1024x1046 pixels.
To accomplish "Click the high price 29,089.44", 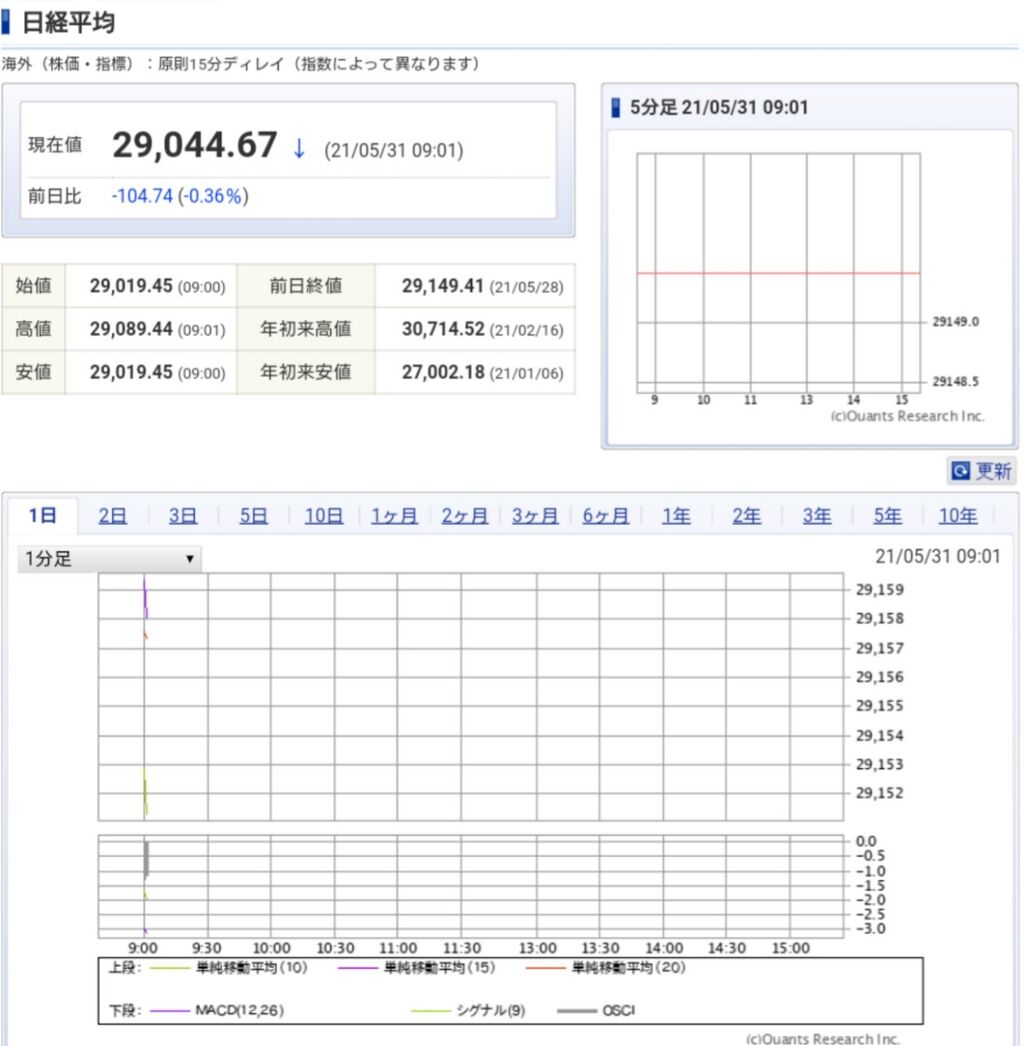I will click(131, 329).
